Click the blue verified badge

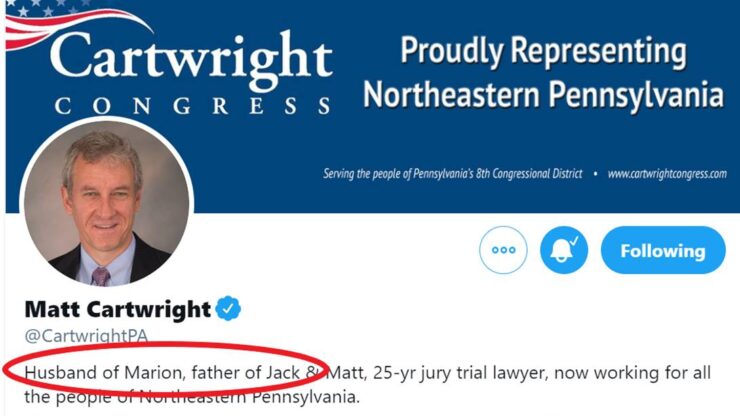pyautogui.click(x=231, y=308)
